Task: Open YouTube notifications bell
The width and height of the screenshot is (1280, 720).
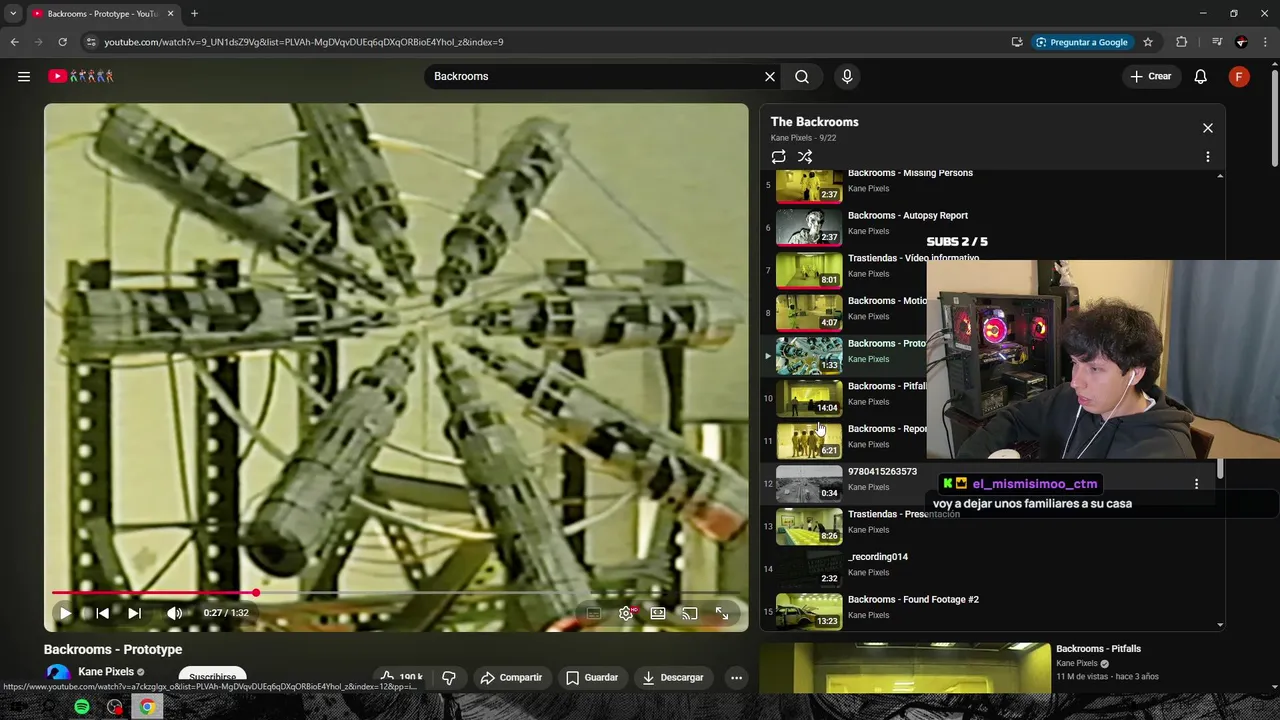Action: 1201,76
